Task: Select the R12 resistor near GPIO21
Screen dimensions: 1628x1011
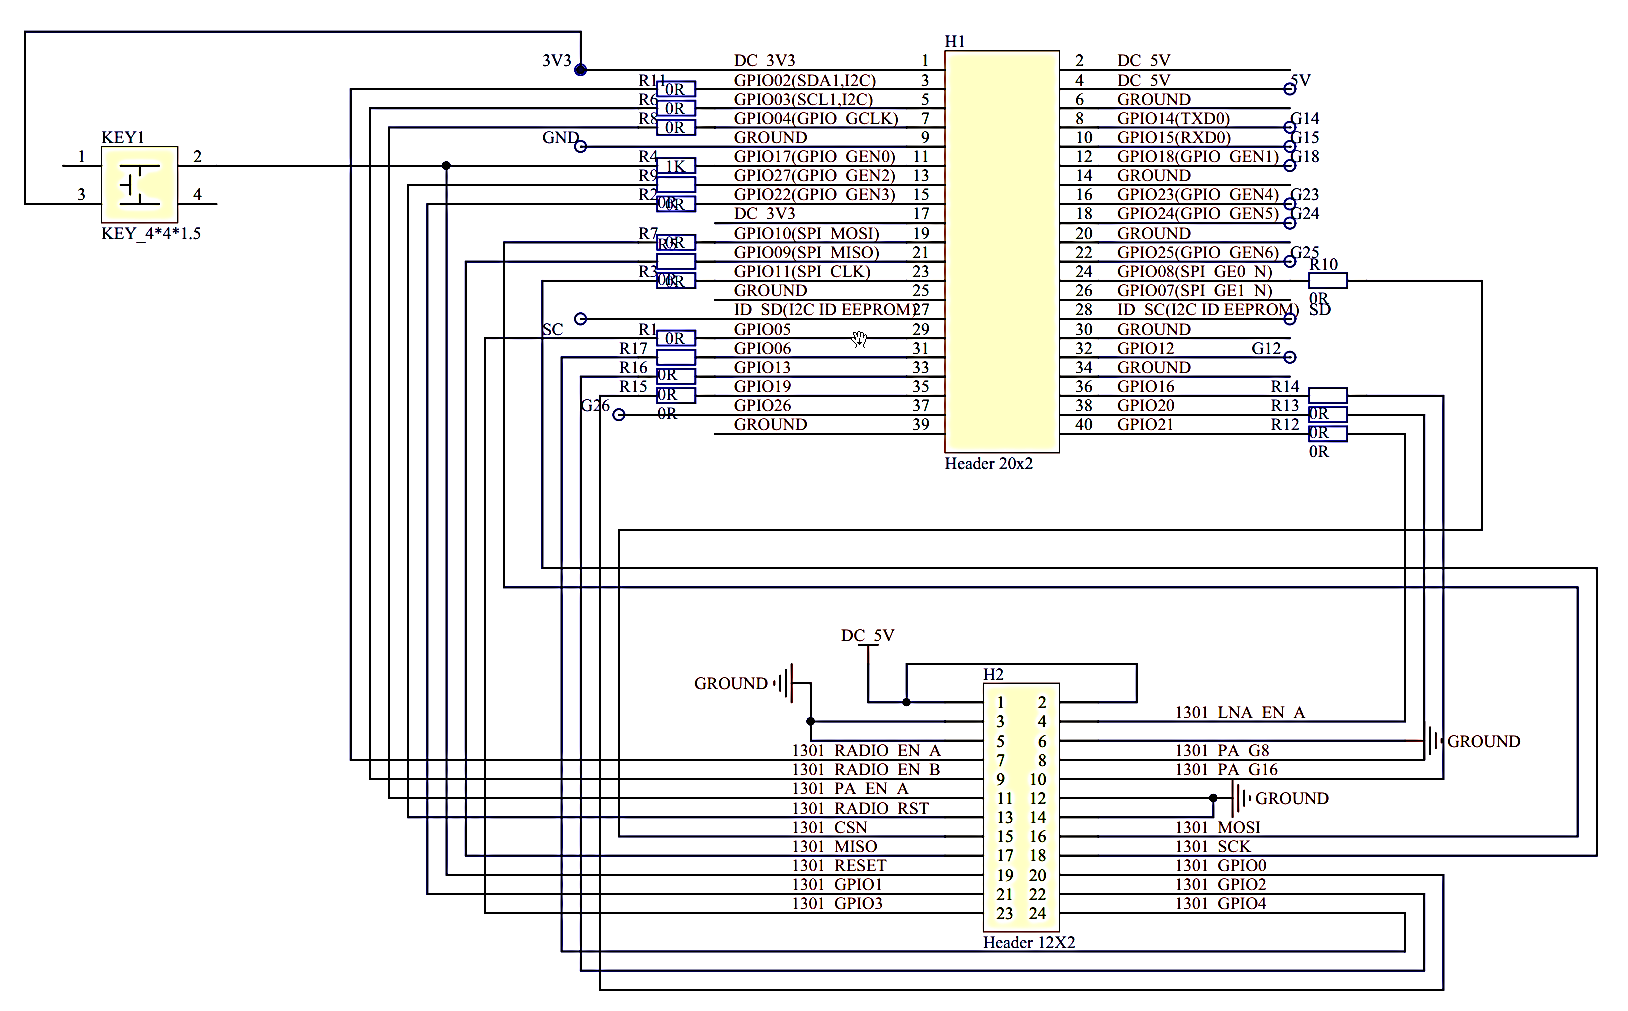Action: coord(1327,433)
